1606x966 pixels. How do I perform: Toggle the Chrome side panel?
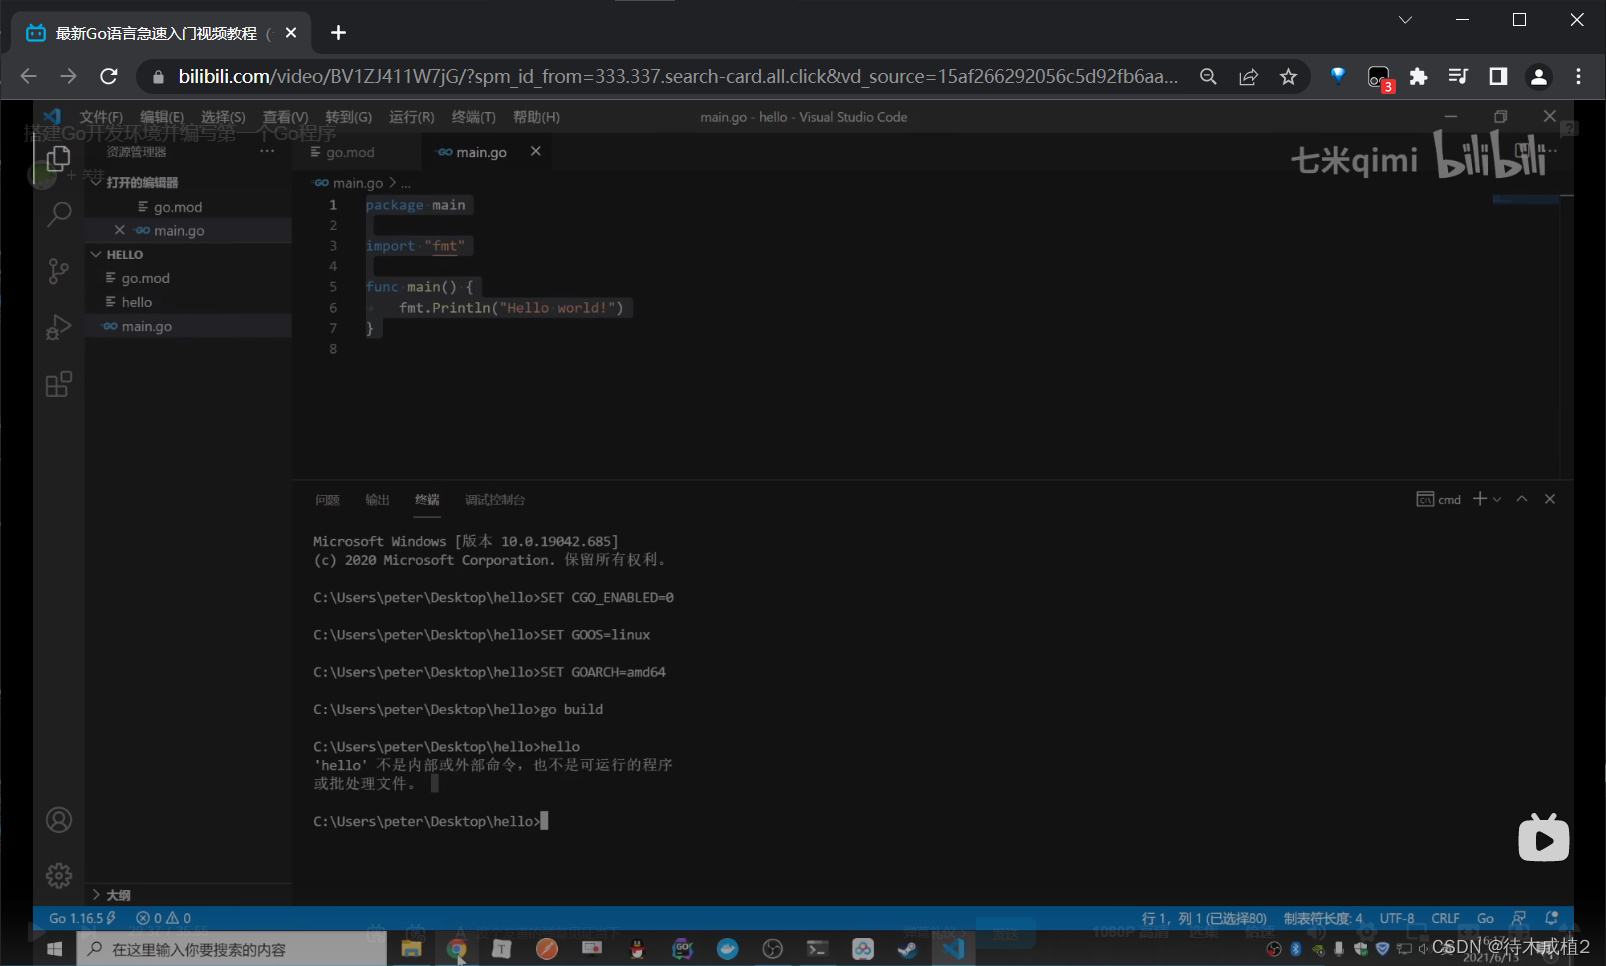coord(1498,77)
